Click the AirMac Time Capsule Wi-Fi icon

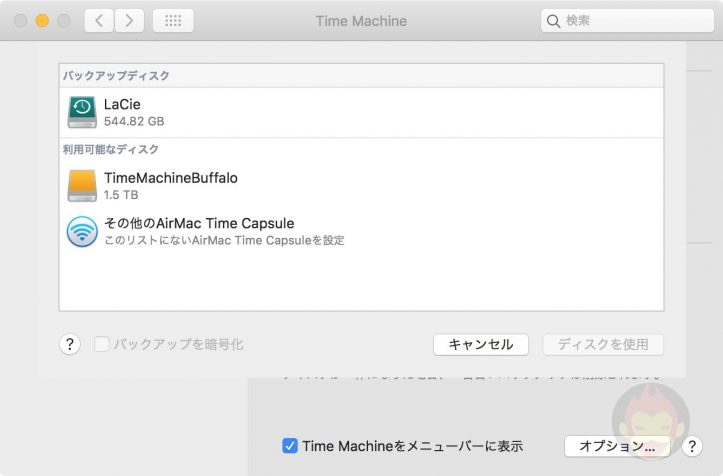[x=82, y=232]
